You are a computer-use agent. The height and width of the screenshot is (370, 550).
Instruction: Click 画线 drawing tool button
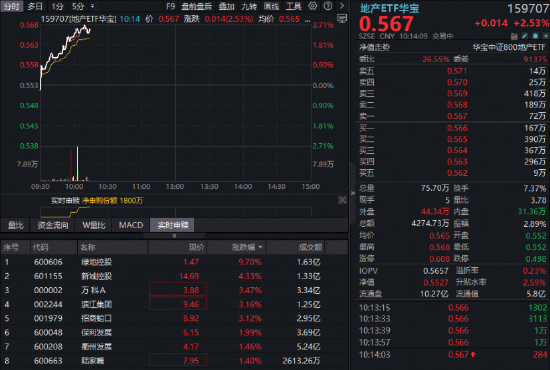[x=271, y=6]
